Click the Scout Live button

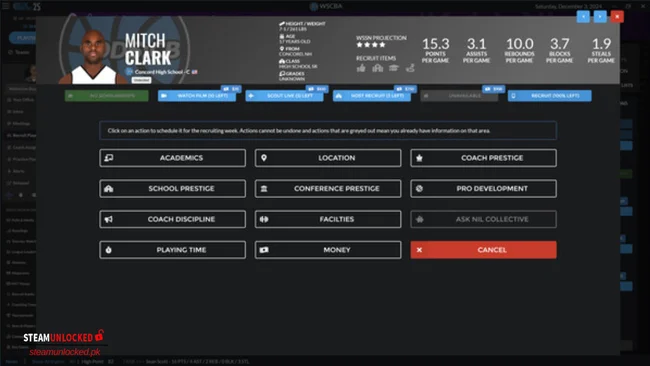284,96
